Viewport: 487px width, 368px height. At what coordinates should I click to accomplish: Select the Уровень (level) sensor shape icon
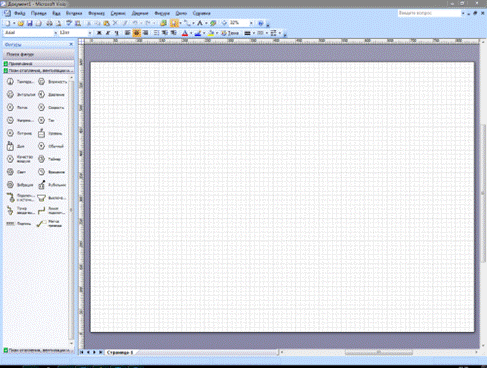click(x=41, y=133)
